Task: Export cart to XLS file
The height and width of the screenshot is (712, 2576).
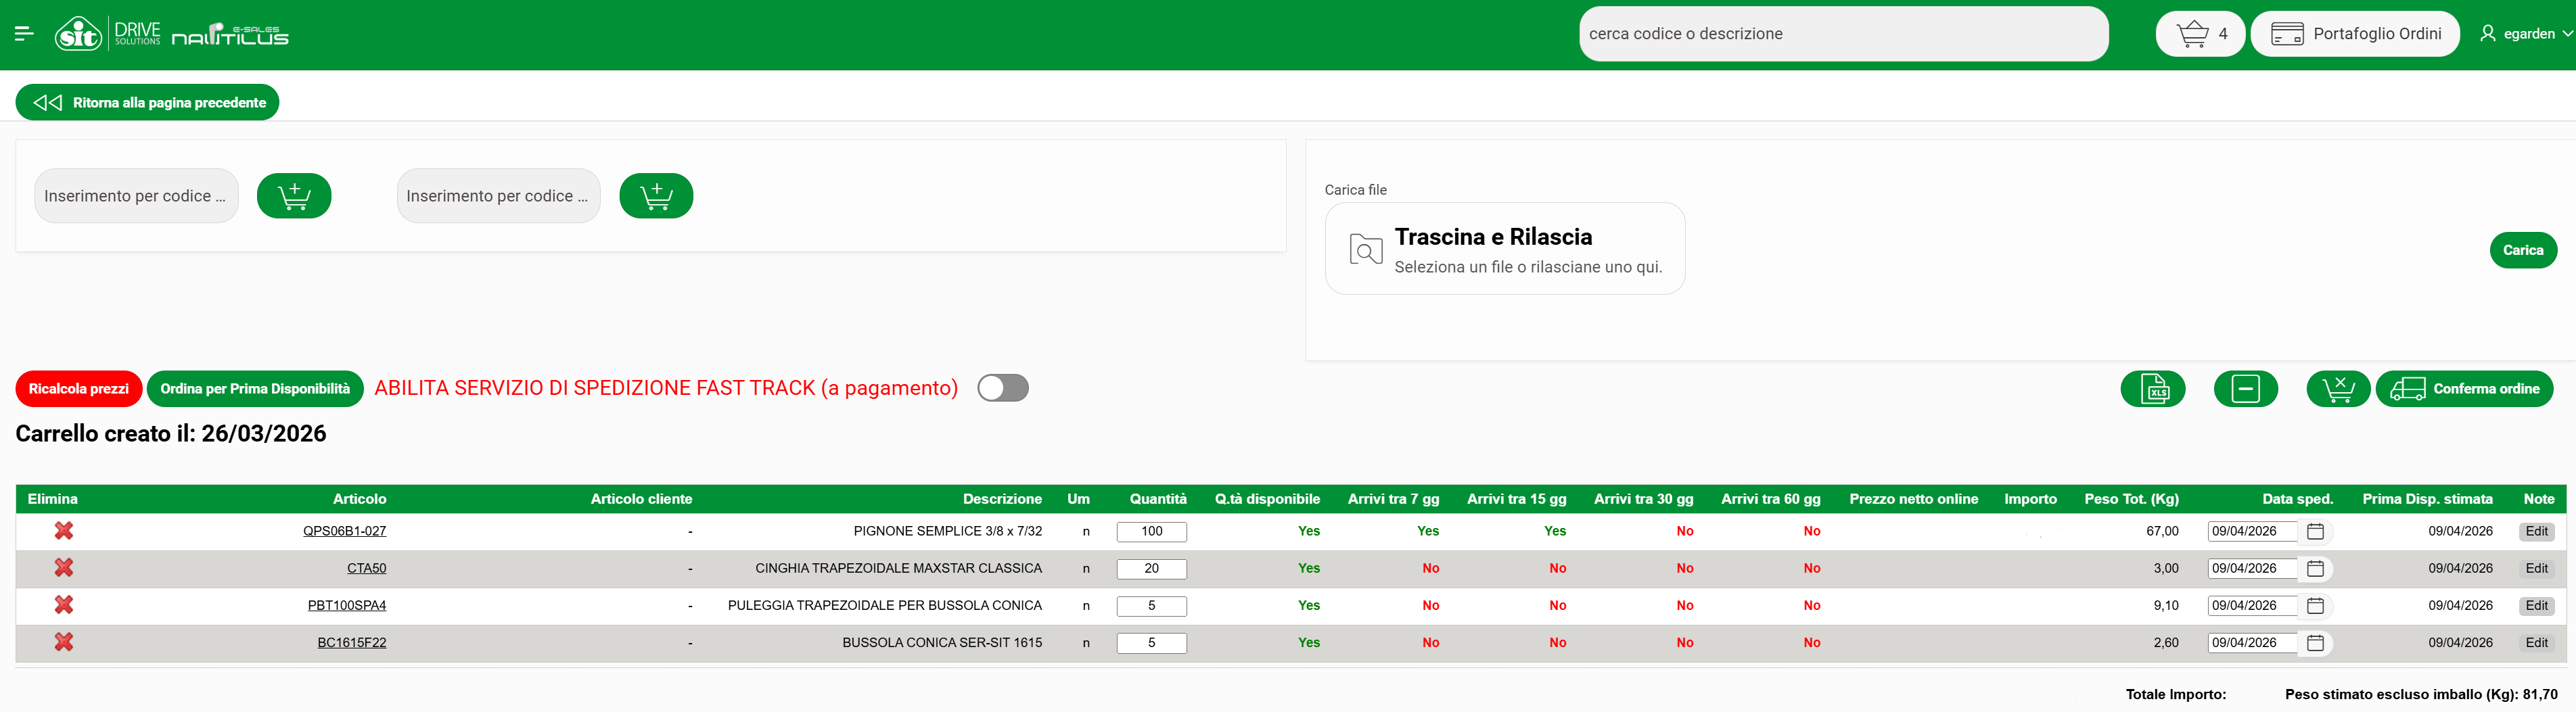Action: [2152, 389]
